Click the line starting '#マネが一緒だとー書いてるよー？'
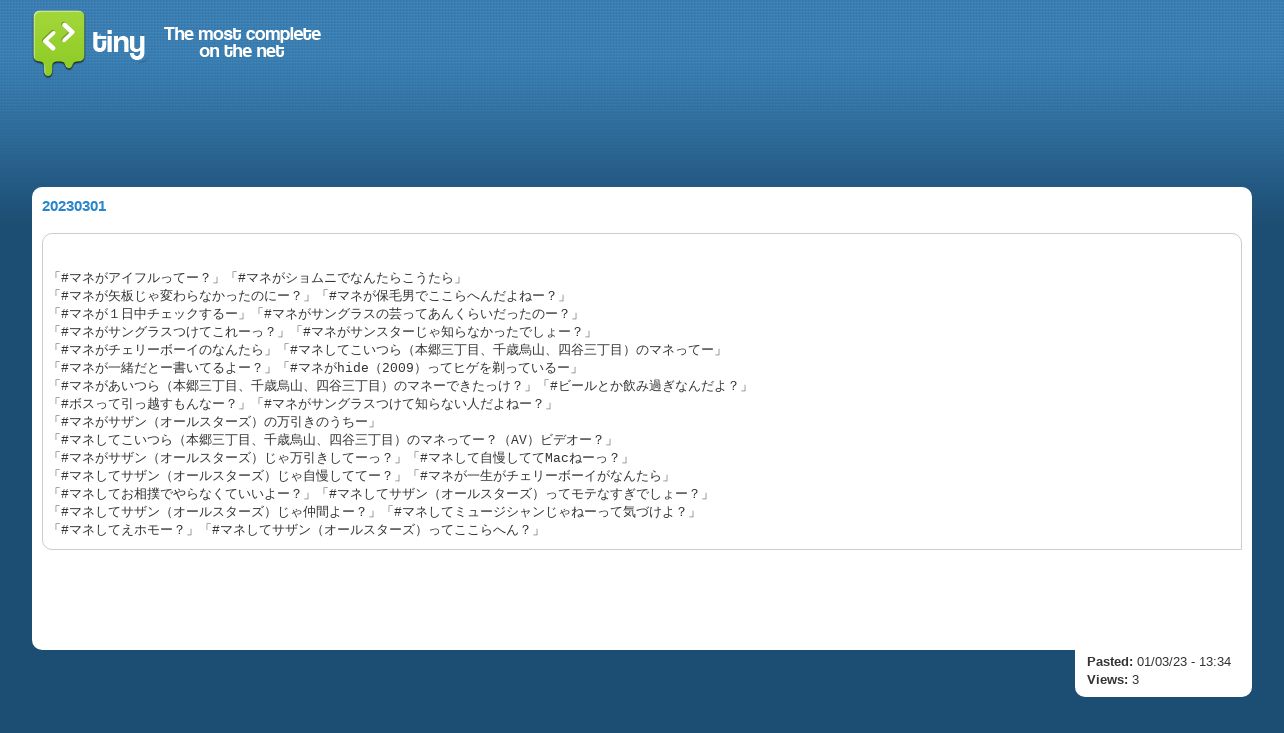The width and height of the screenshot is (1284, 733). (316, 368)
